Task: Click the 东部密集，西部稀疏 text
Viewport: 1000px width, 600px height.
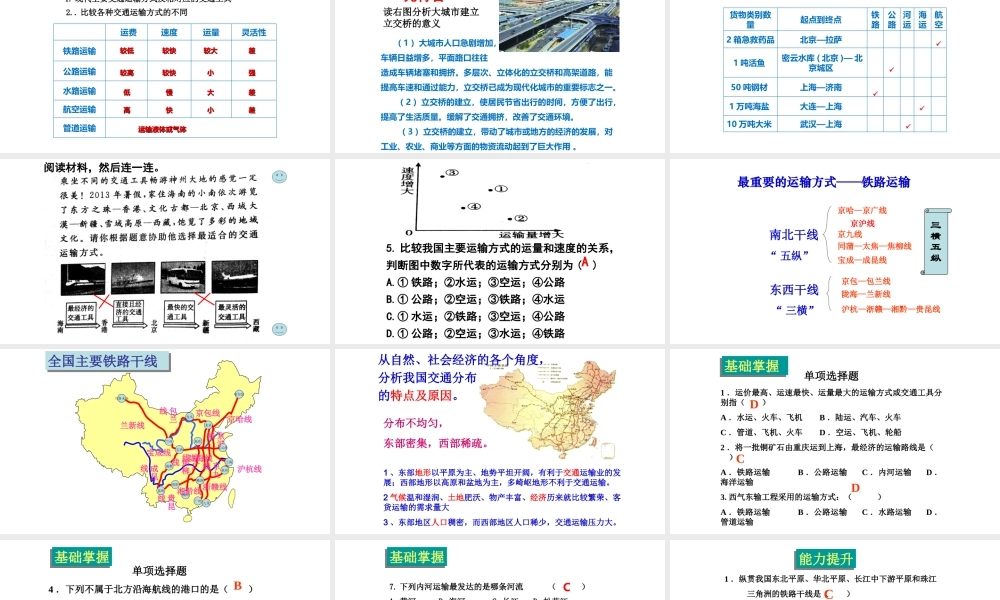Action: tap(436, 443)
